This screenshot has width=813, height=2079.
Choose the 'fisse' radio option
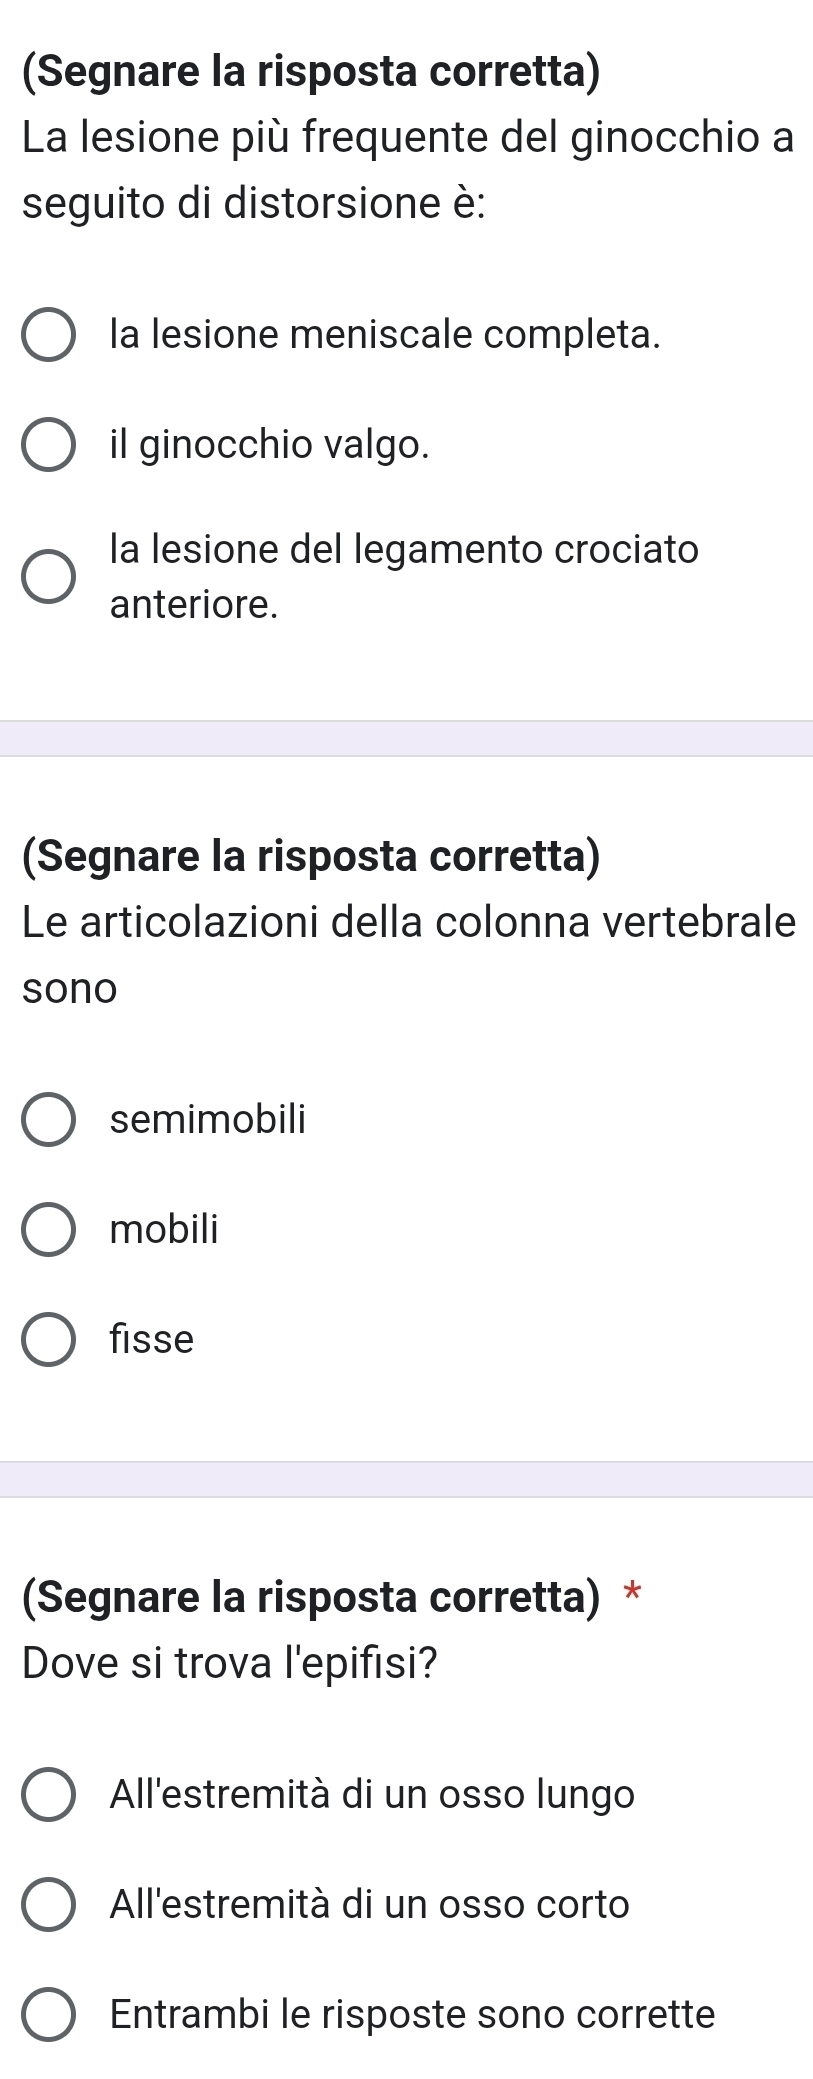click(x=48, y=1339)
